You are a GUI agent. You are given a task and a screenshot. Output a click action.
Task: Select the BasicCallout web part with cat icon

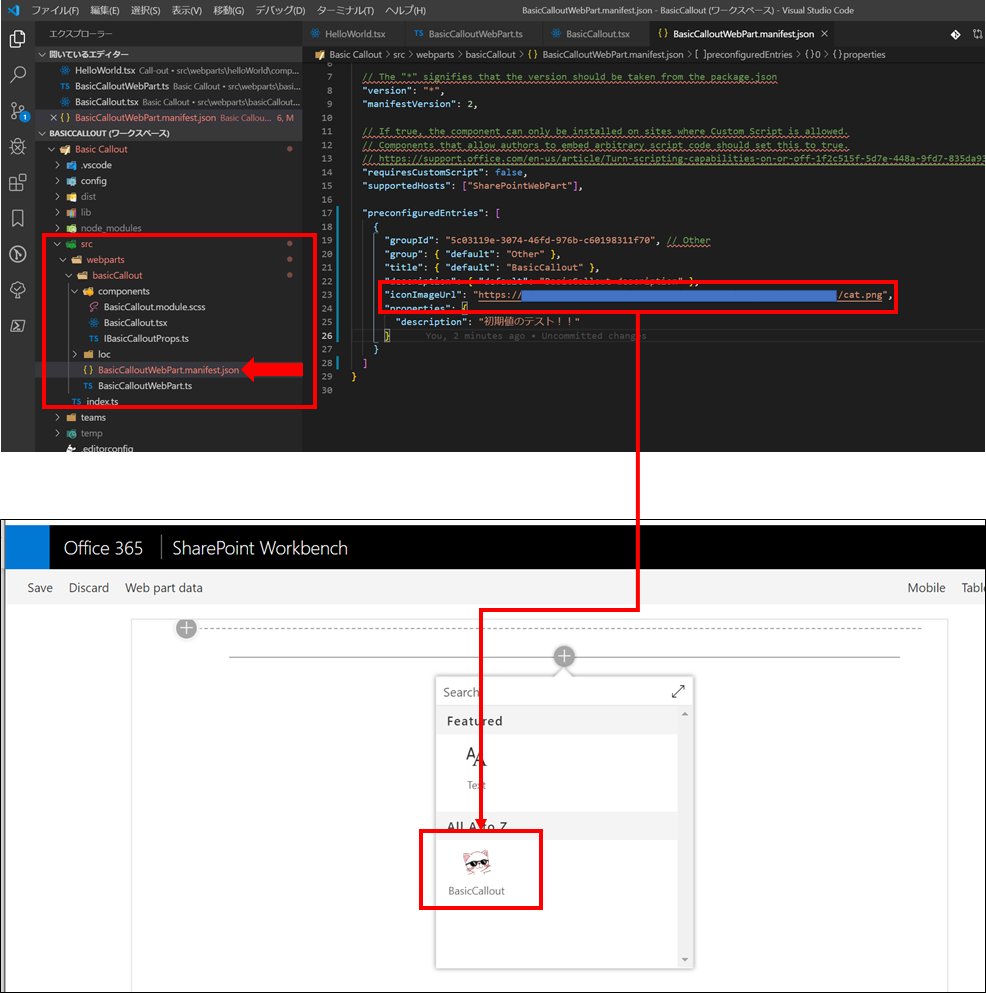pyautogui.click(x=476, y=872)
